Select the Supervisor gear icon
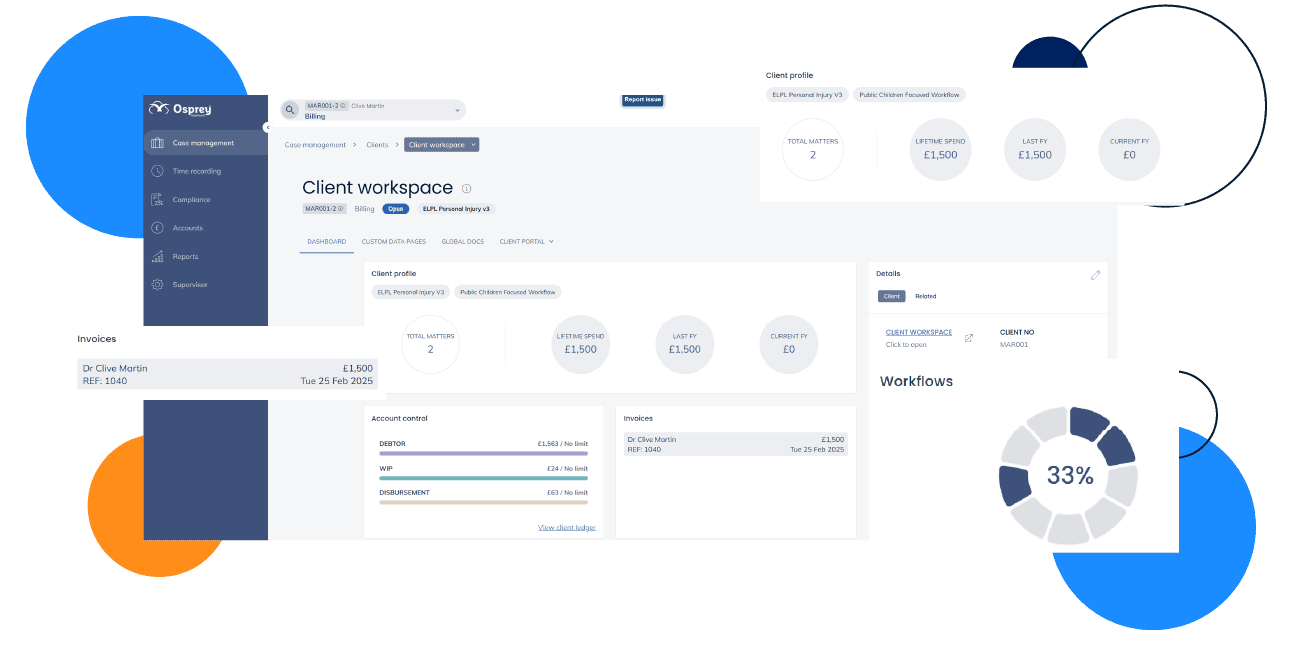1310x645 pixels. [x=156, y=284]
